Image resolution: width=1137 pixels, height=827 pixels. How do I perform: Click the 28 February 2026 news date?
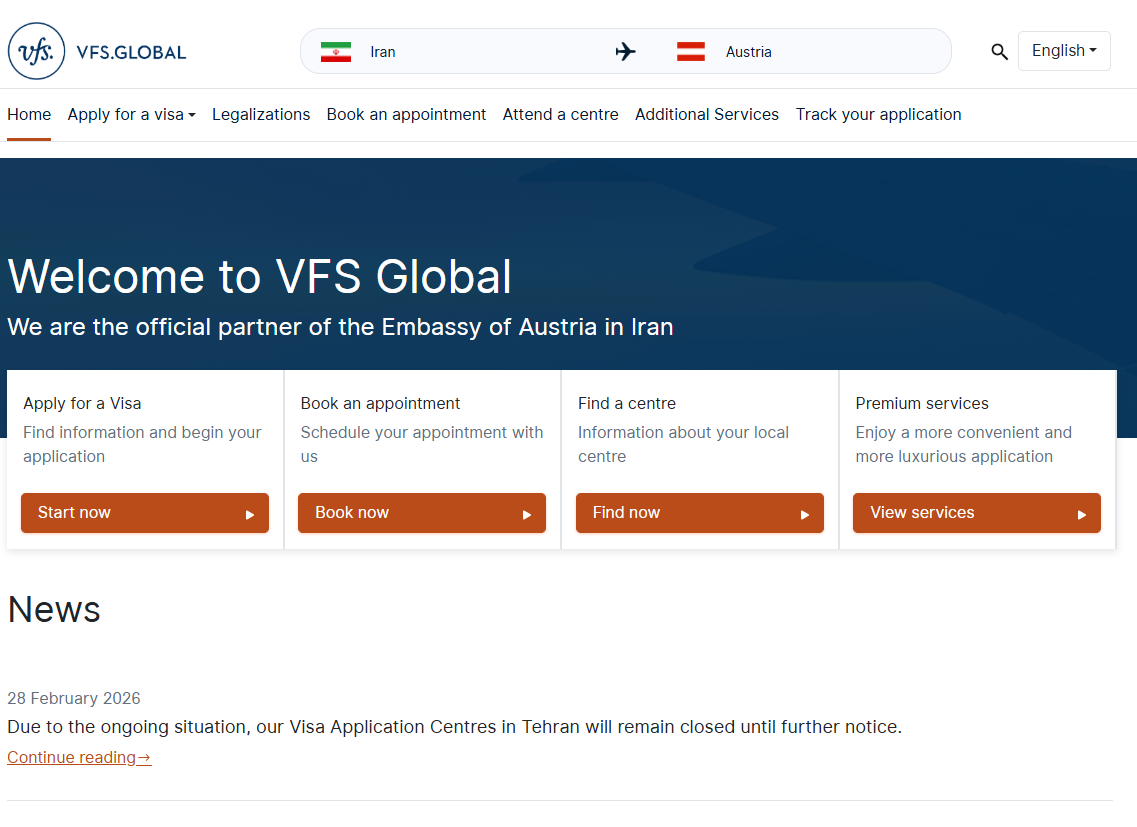(74, 699)
